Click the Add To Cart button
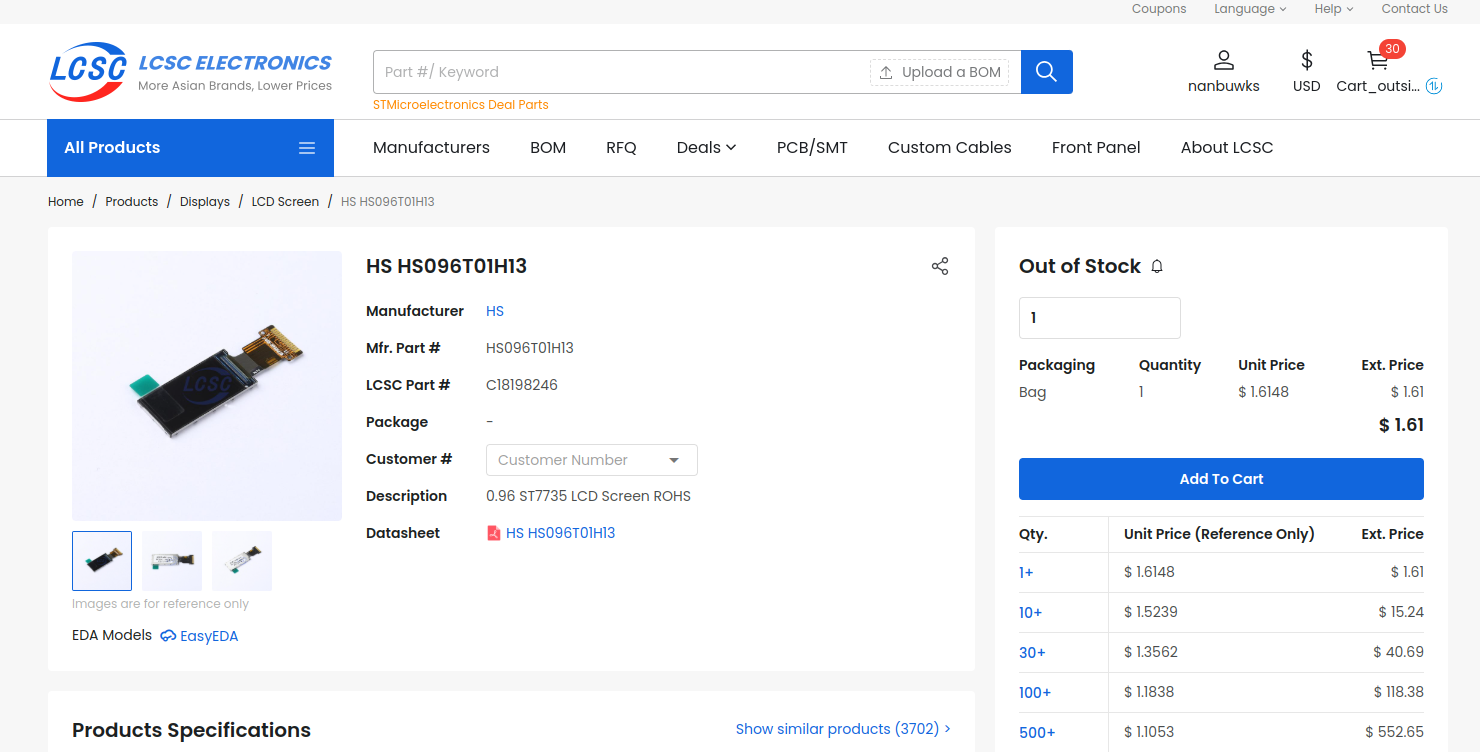The image size is (1480, 752). (x=1221, y=479)
